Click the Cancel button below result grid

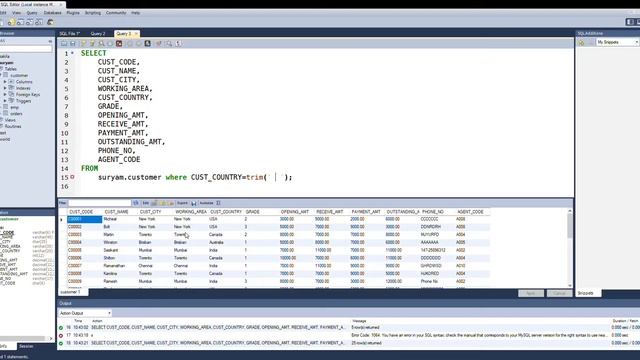pos(559,293)
